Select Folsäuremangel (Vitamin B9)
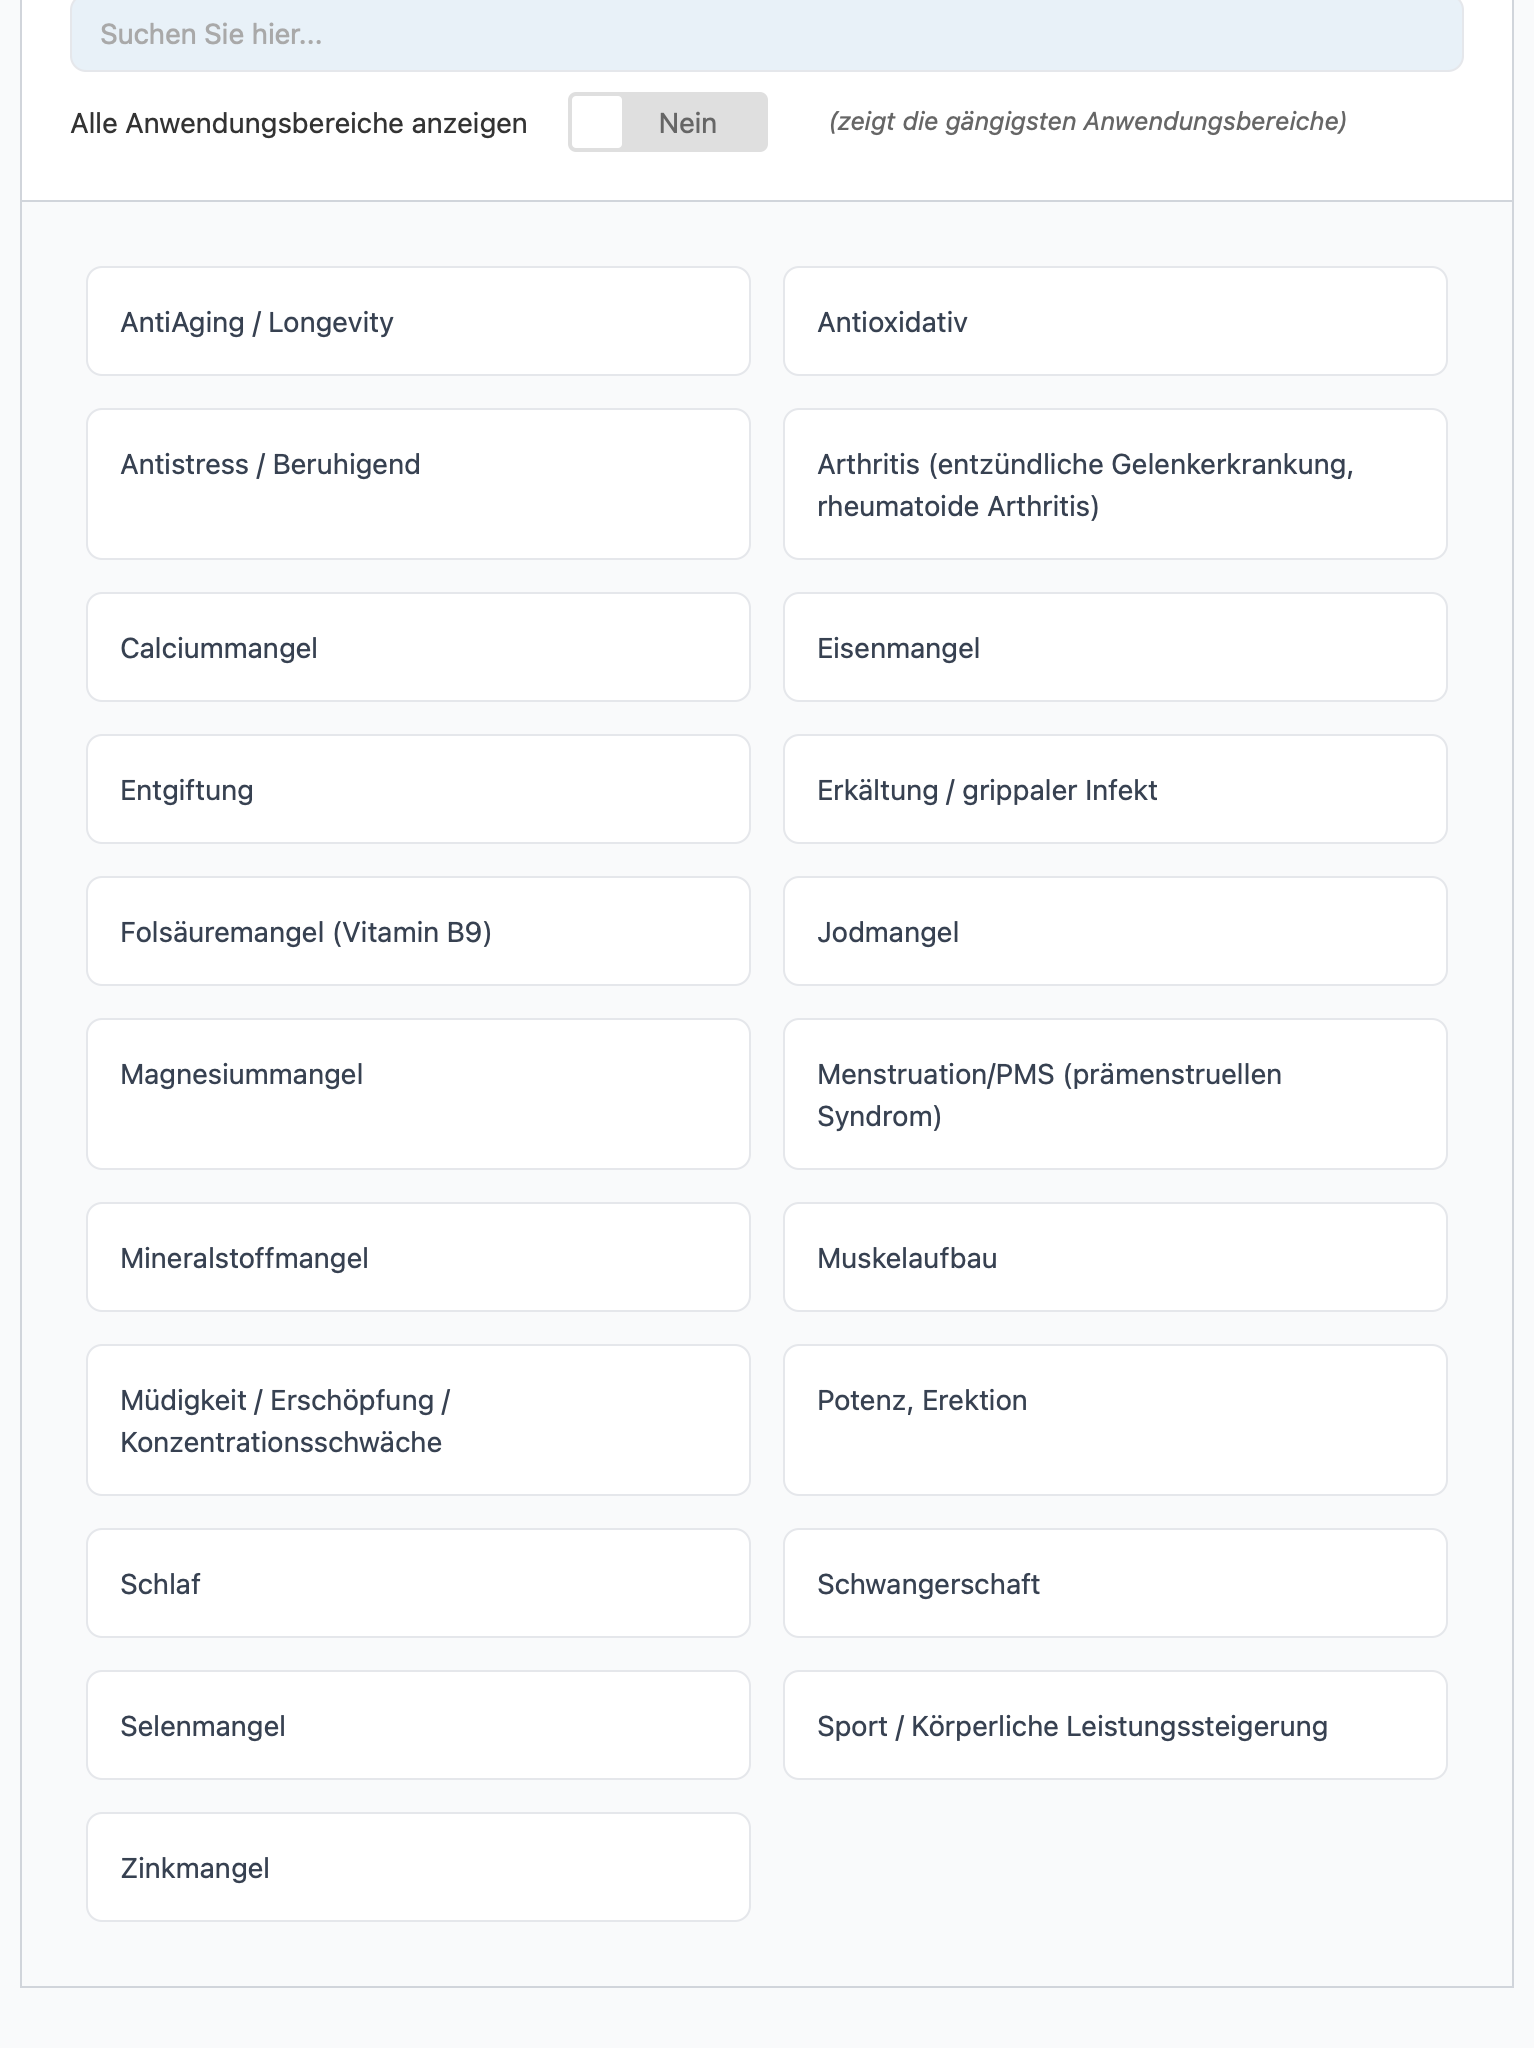The width and height of the screenshot is (1534, 2048). pyautogui.click(x=418, y=931)
